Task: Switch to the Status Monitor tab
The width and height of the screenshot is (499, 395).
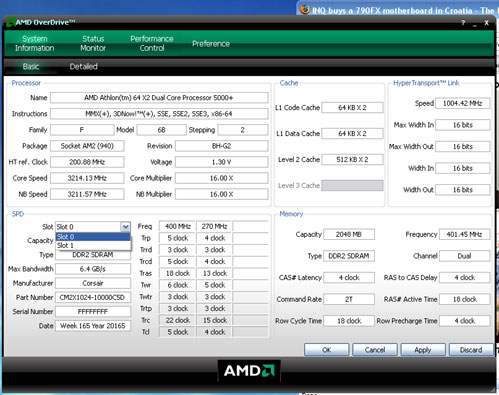Action: 93,43
